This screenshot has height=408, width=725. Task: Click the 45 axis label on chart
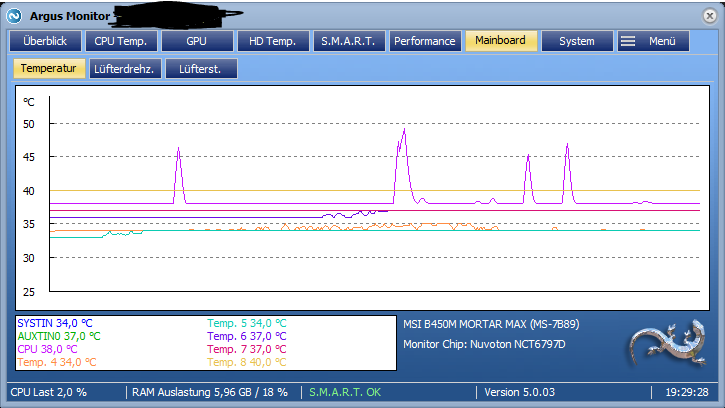tap(29, 157)
